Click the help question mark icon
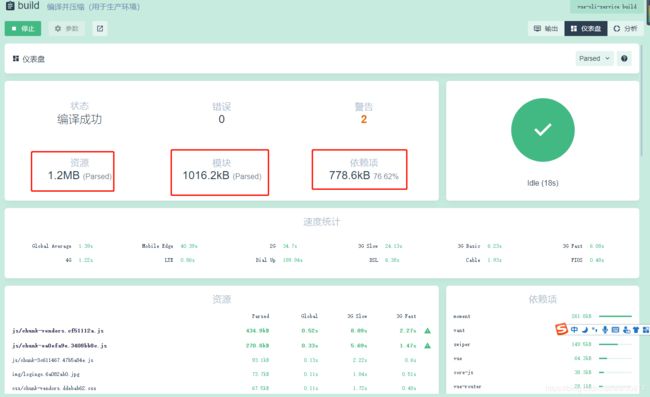Screen dimensions: 650x397 pyautogui.click(x=624, y=58)
